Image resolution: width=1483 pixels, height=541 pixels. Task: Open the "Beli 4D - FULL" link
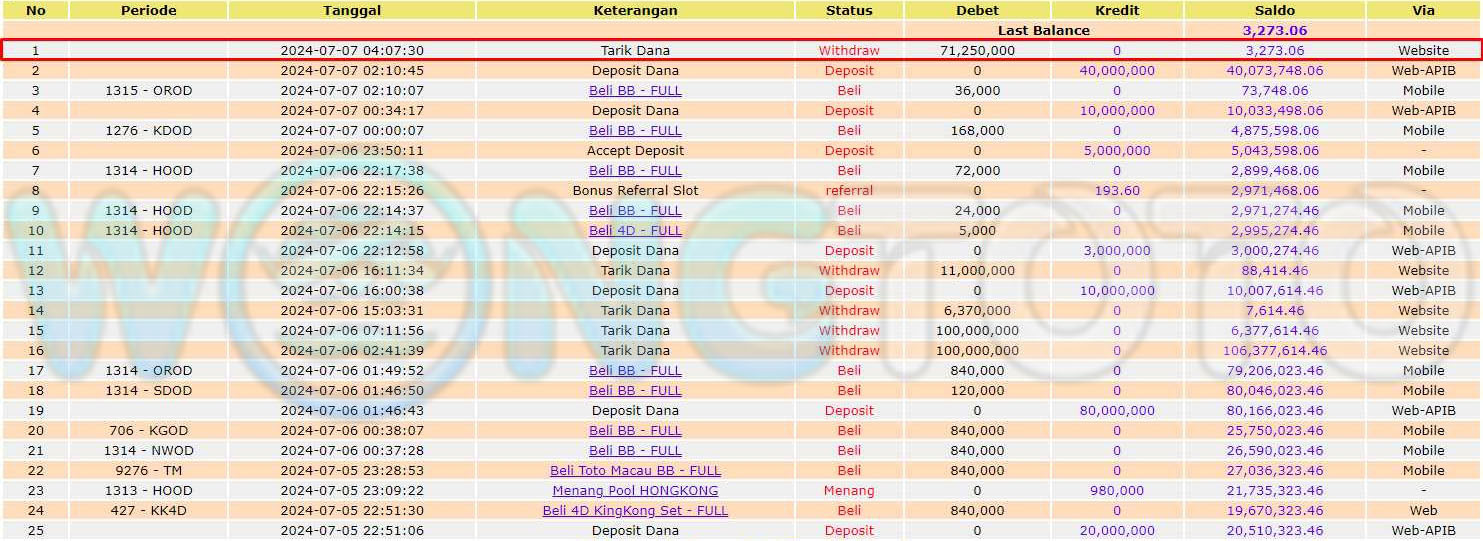click(635, 231)
